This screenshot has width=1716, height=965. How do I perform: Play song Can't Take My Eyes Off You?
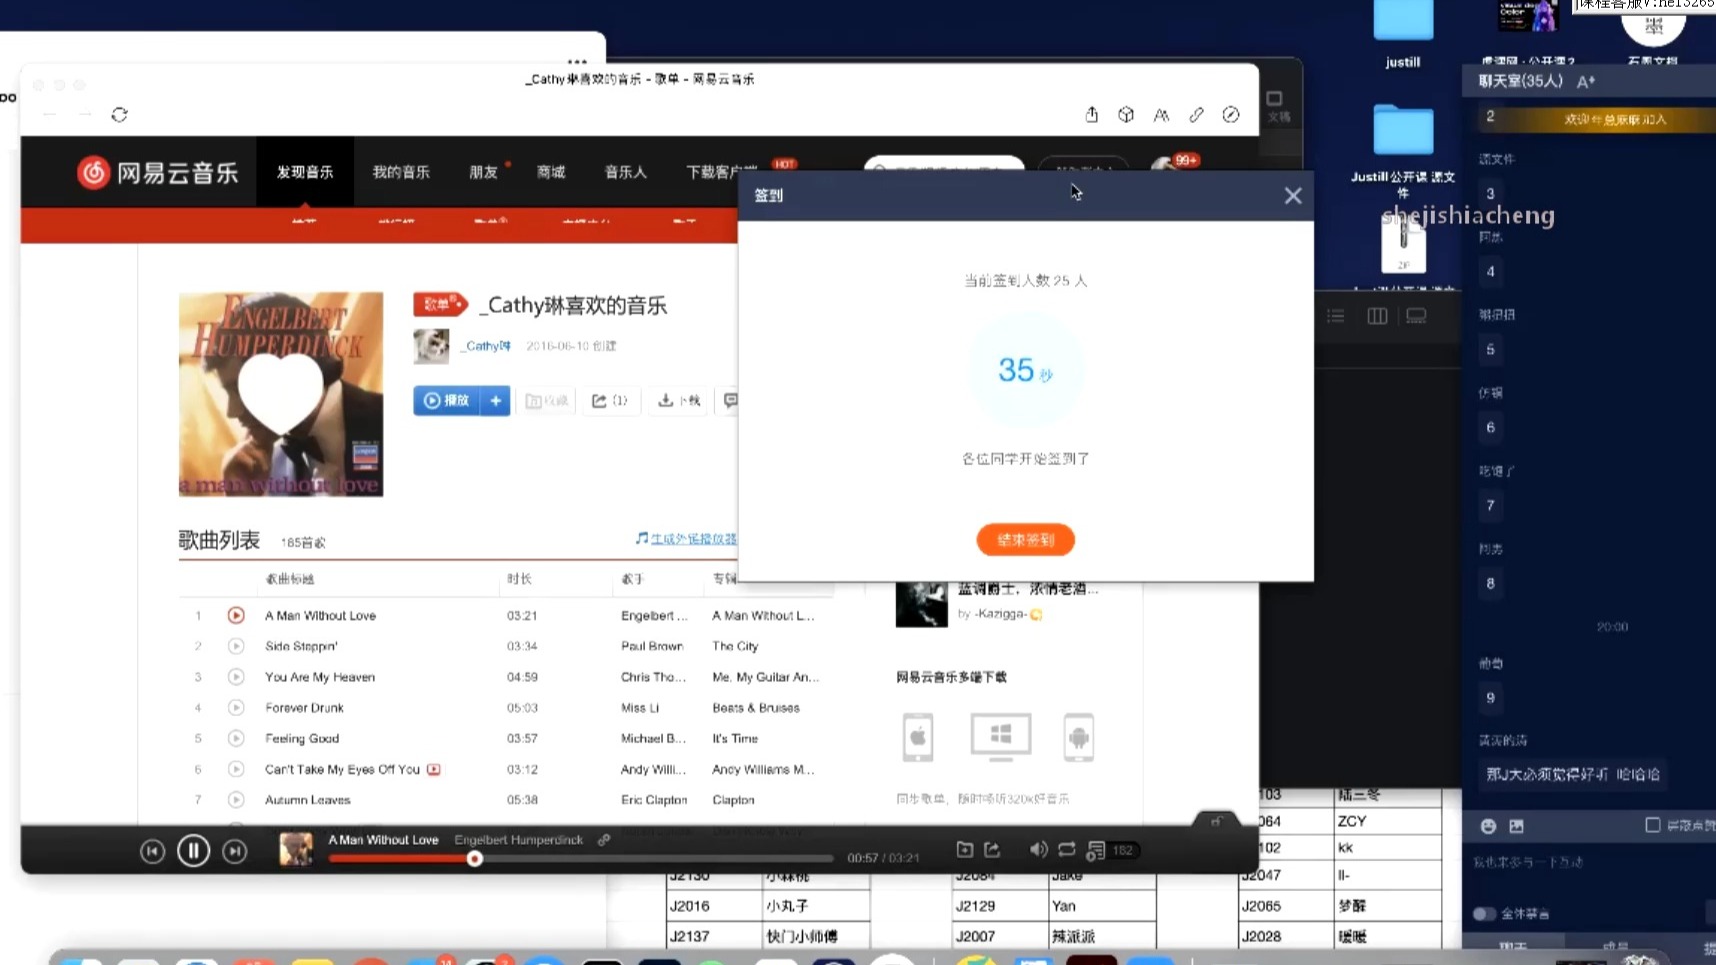point(236,770)
